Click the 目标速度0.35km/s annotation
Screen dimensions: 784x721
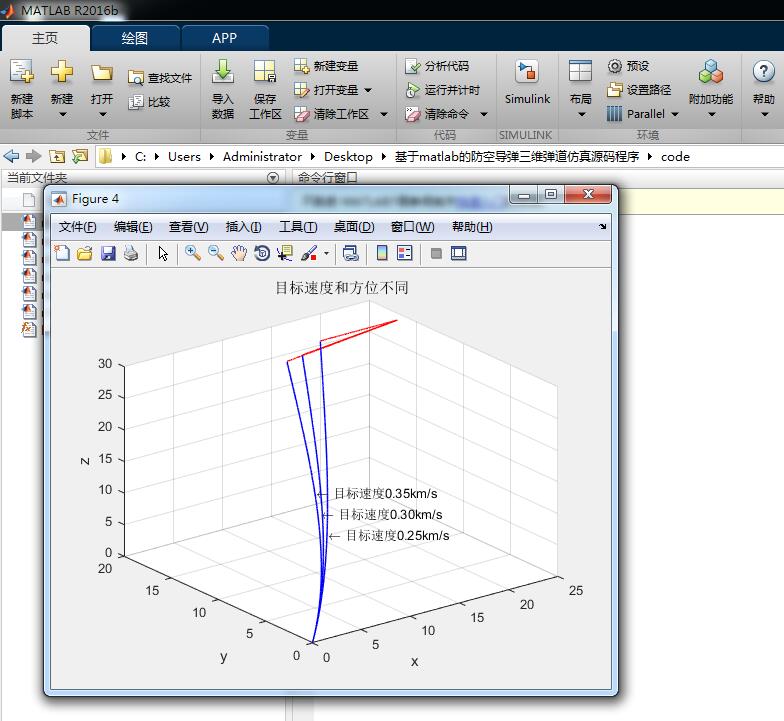coord(386,494)
